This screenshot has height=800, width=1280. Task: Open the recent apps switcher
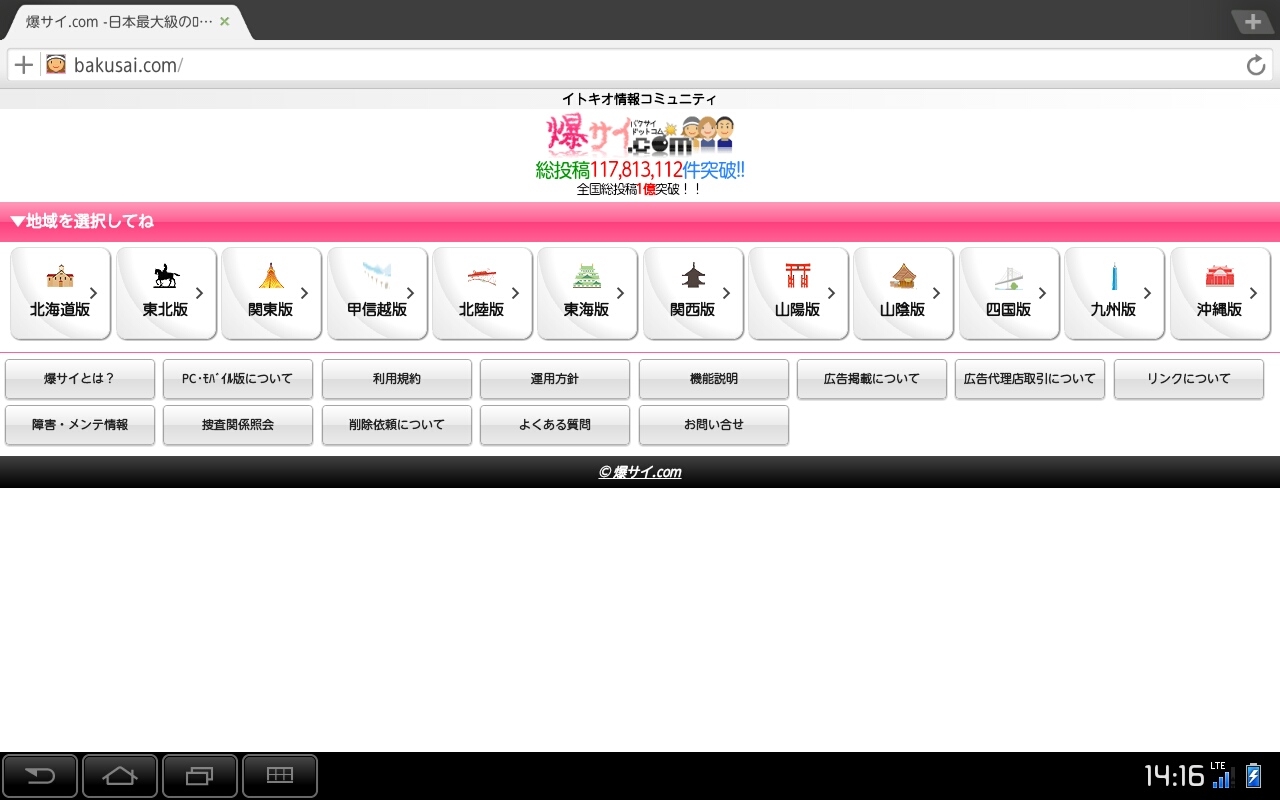pyautogui.click(x=200, y=776)
